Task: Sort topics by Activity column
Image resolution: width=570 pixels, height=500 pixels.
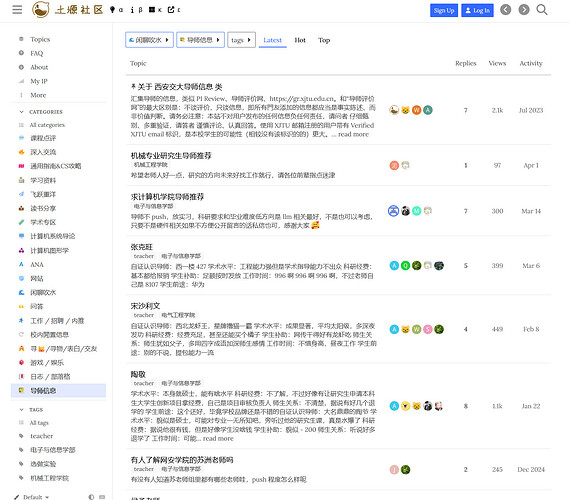Action: pyautogui.click(x=531, y=63)
